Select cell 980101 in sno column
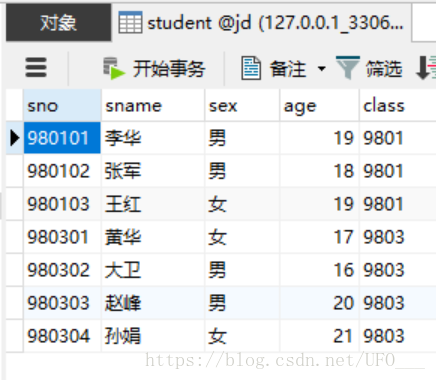The height and width of the screenshot is (380, 436). pyautogui.click(x=62, y=138)
